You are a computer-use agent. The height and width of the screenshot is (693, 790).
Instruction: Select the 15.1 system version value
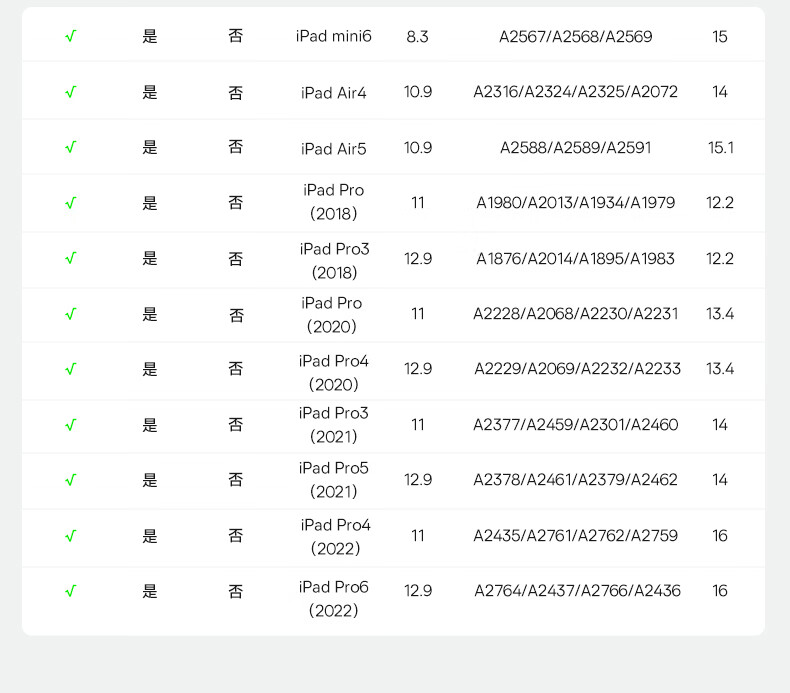720,148
